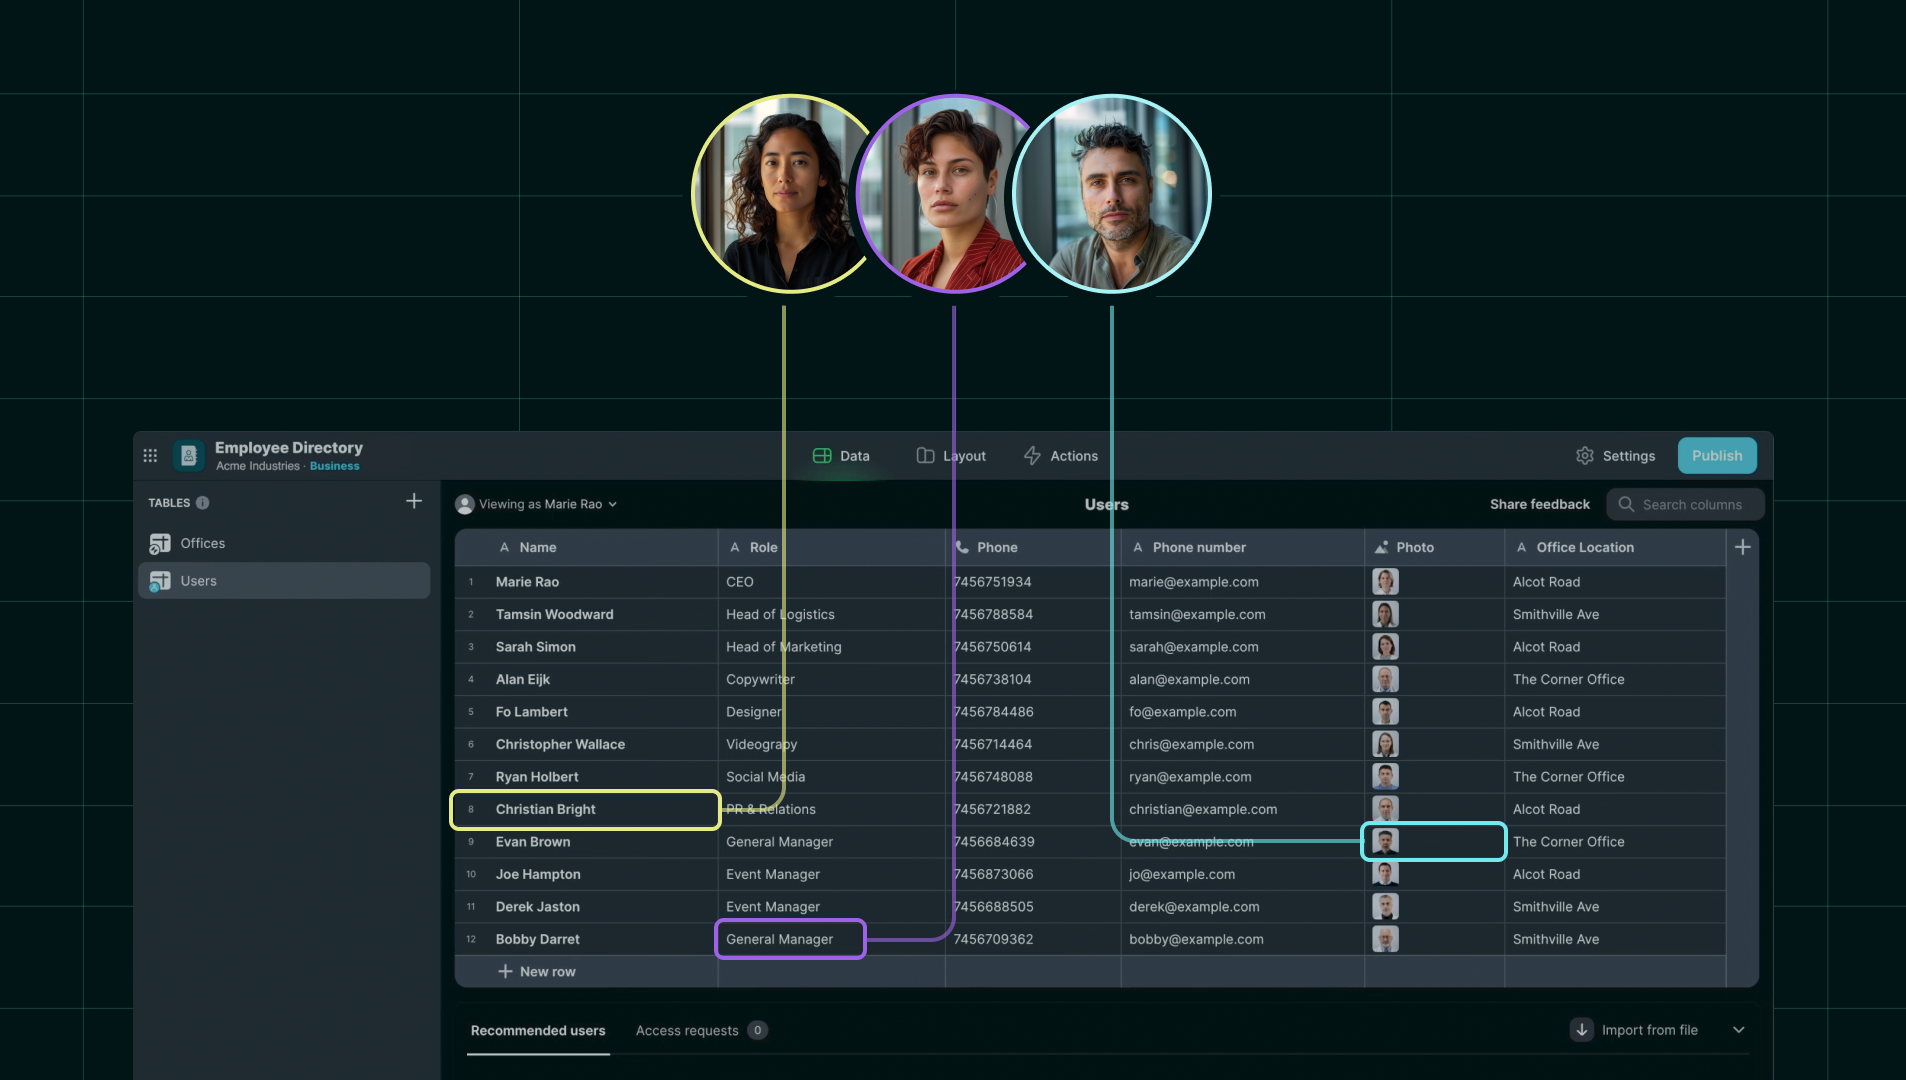This screenshot has height=1080, width=1906.
Task: Add a New row to table
Action: (x=537, y=972)
